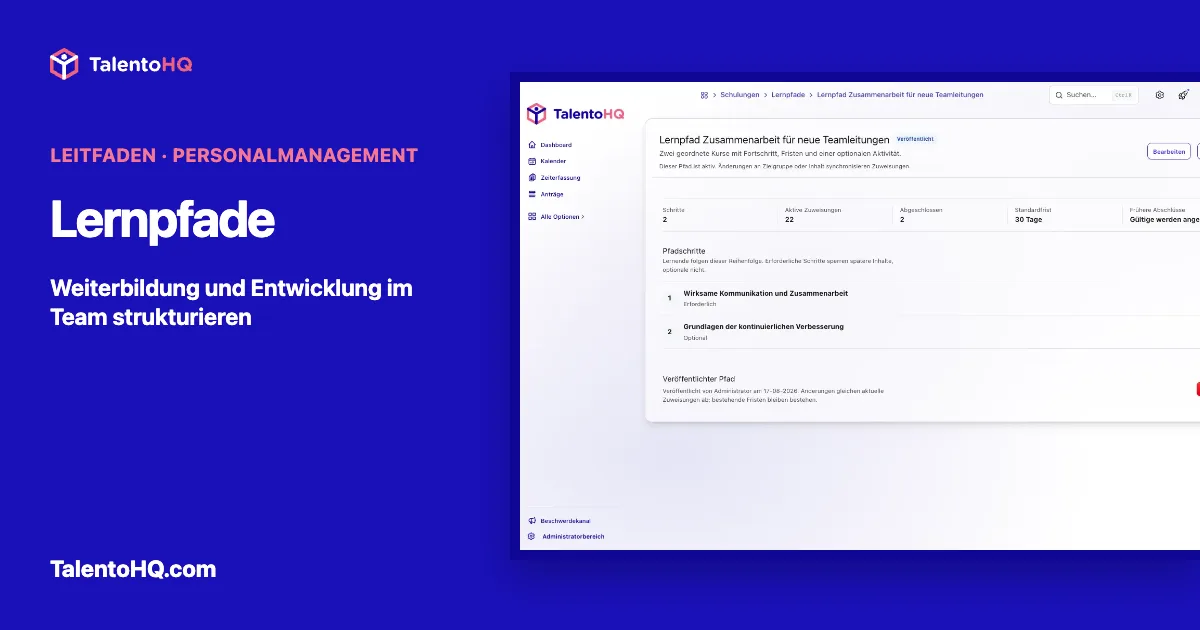1200x630 pixels.
Task: Open Anträge in the sidebar
Action: (552, 194)
